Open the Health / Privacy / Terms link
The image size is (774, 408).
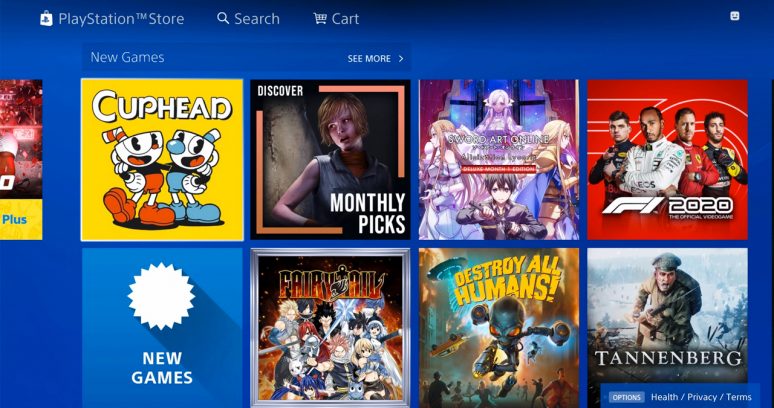point(701,397)
